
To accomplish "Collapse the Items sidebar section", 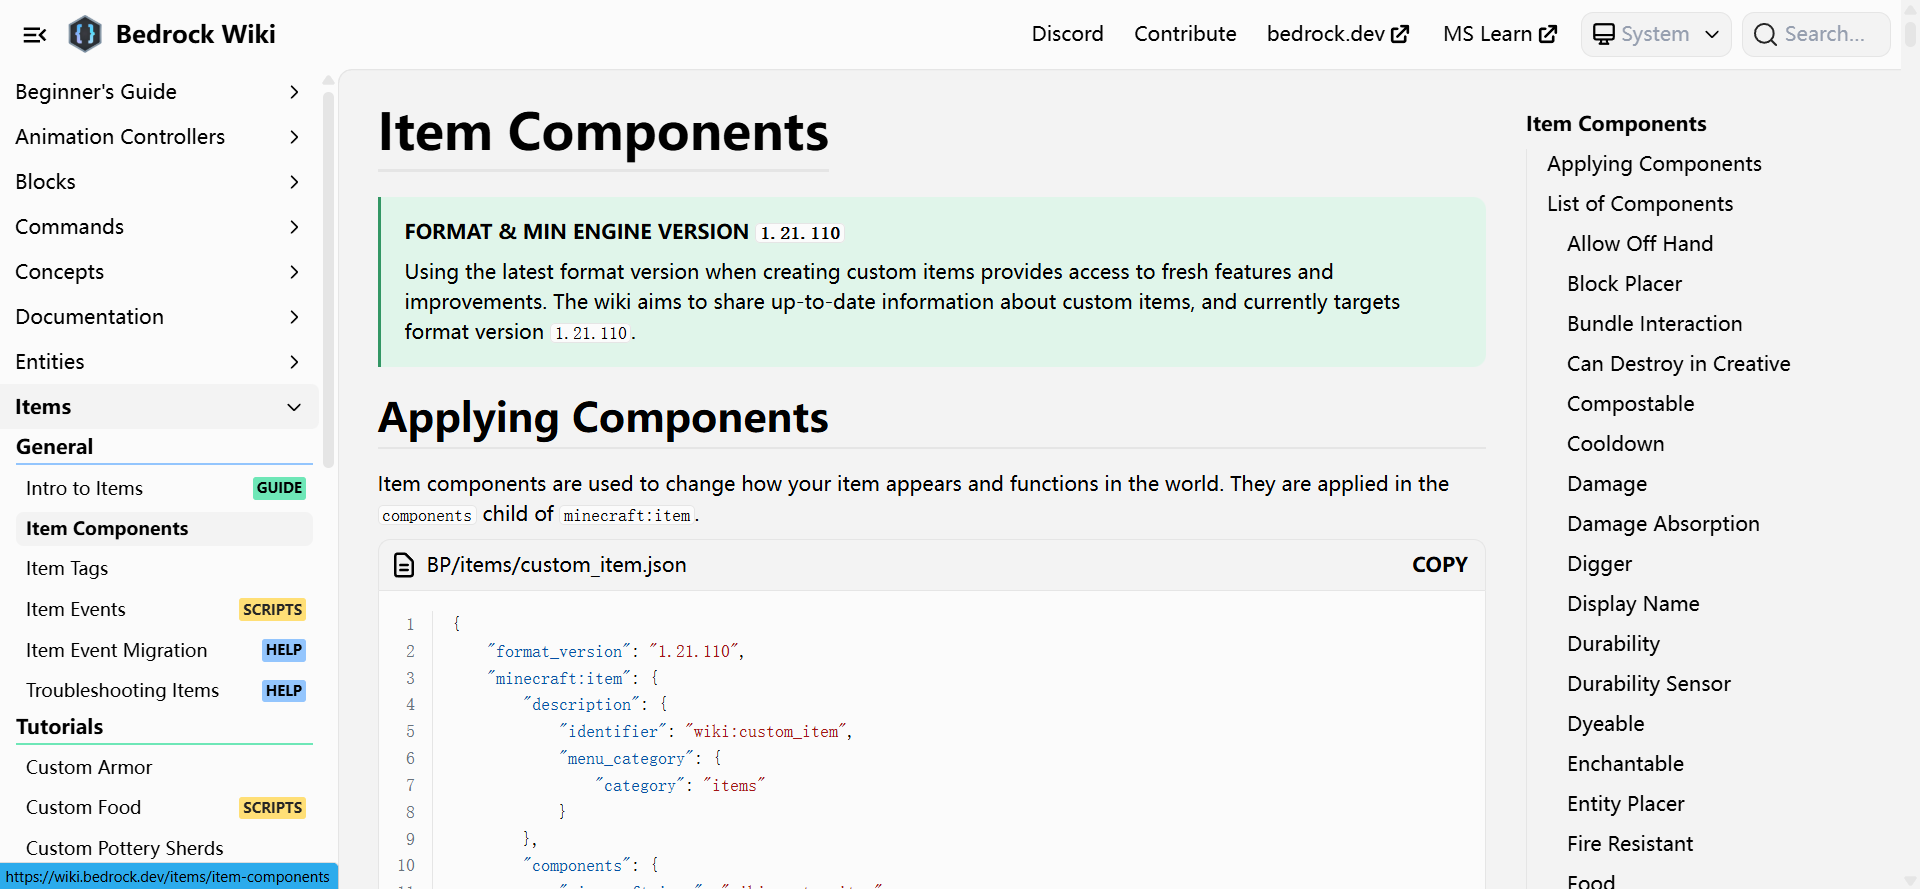I will point(294,407).
